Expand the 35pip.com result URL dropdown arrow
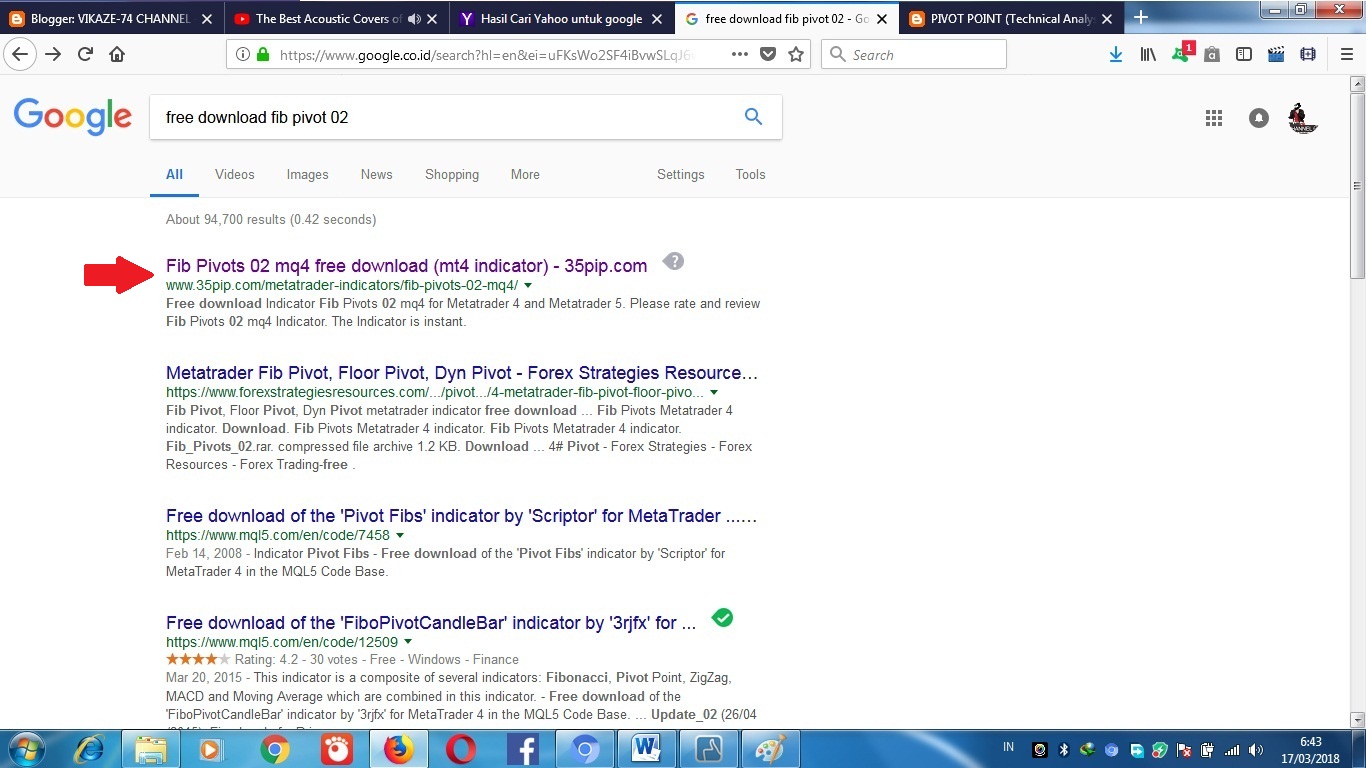 (x=528, y=286)
